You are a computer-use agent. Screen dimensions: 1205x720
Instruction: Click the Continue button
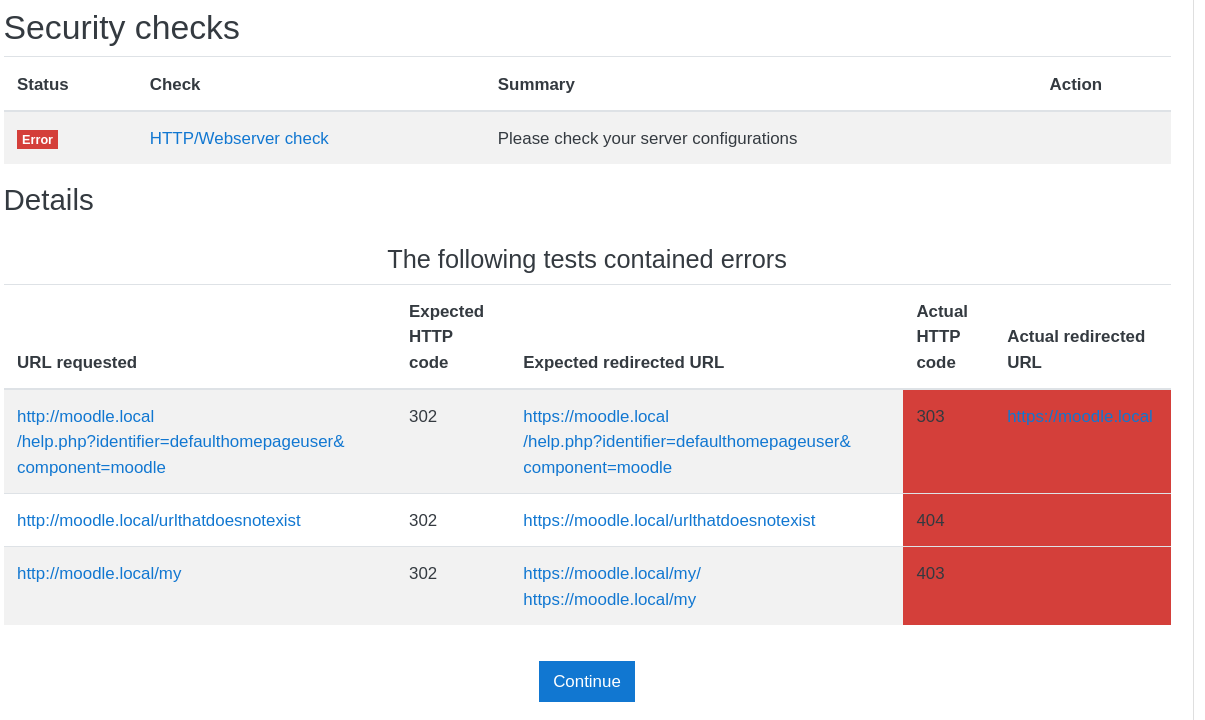pyautogui.click(x=586, y=681)
